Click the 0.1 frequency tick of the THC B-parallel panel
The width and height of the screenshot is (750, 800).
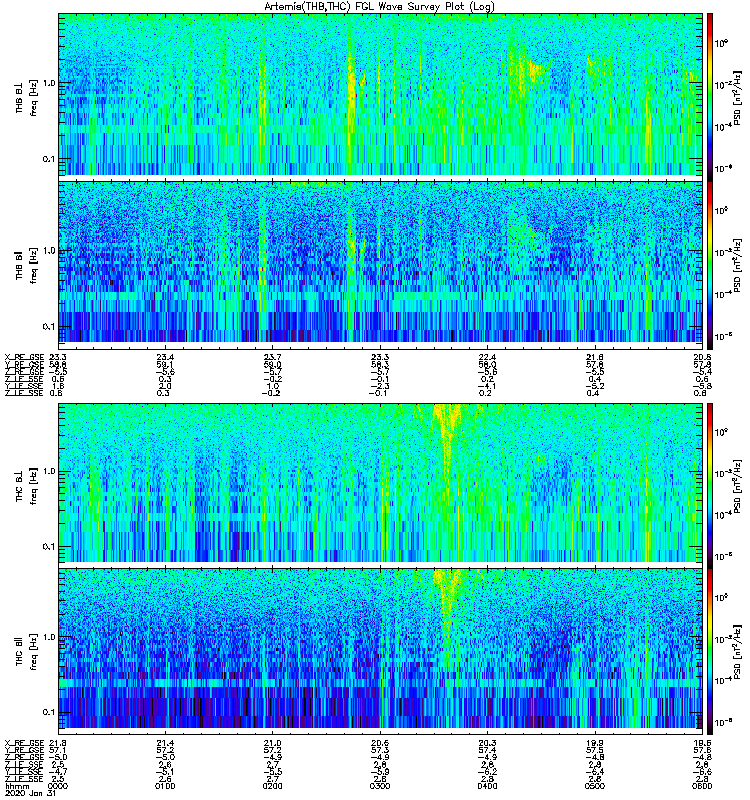(x=49, y=712)
